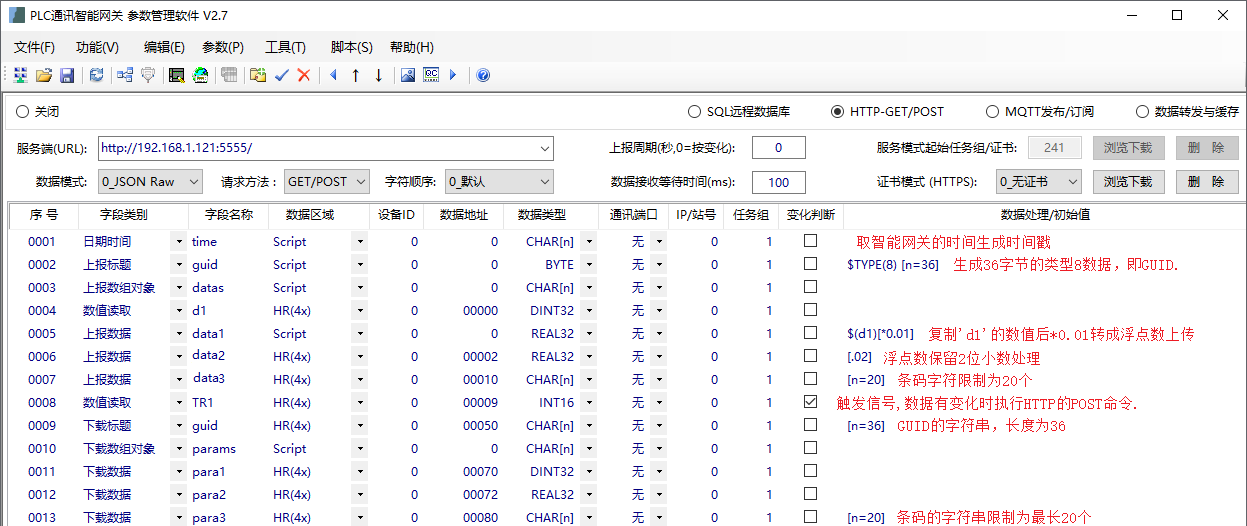Screen dimensions: 1247x526
Task: Expand the 请求方法 GET/POST dropdown
Action: [x=327, y=182]
